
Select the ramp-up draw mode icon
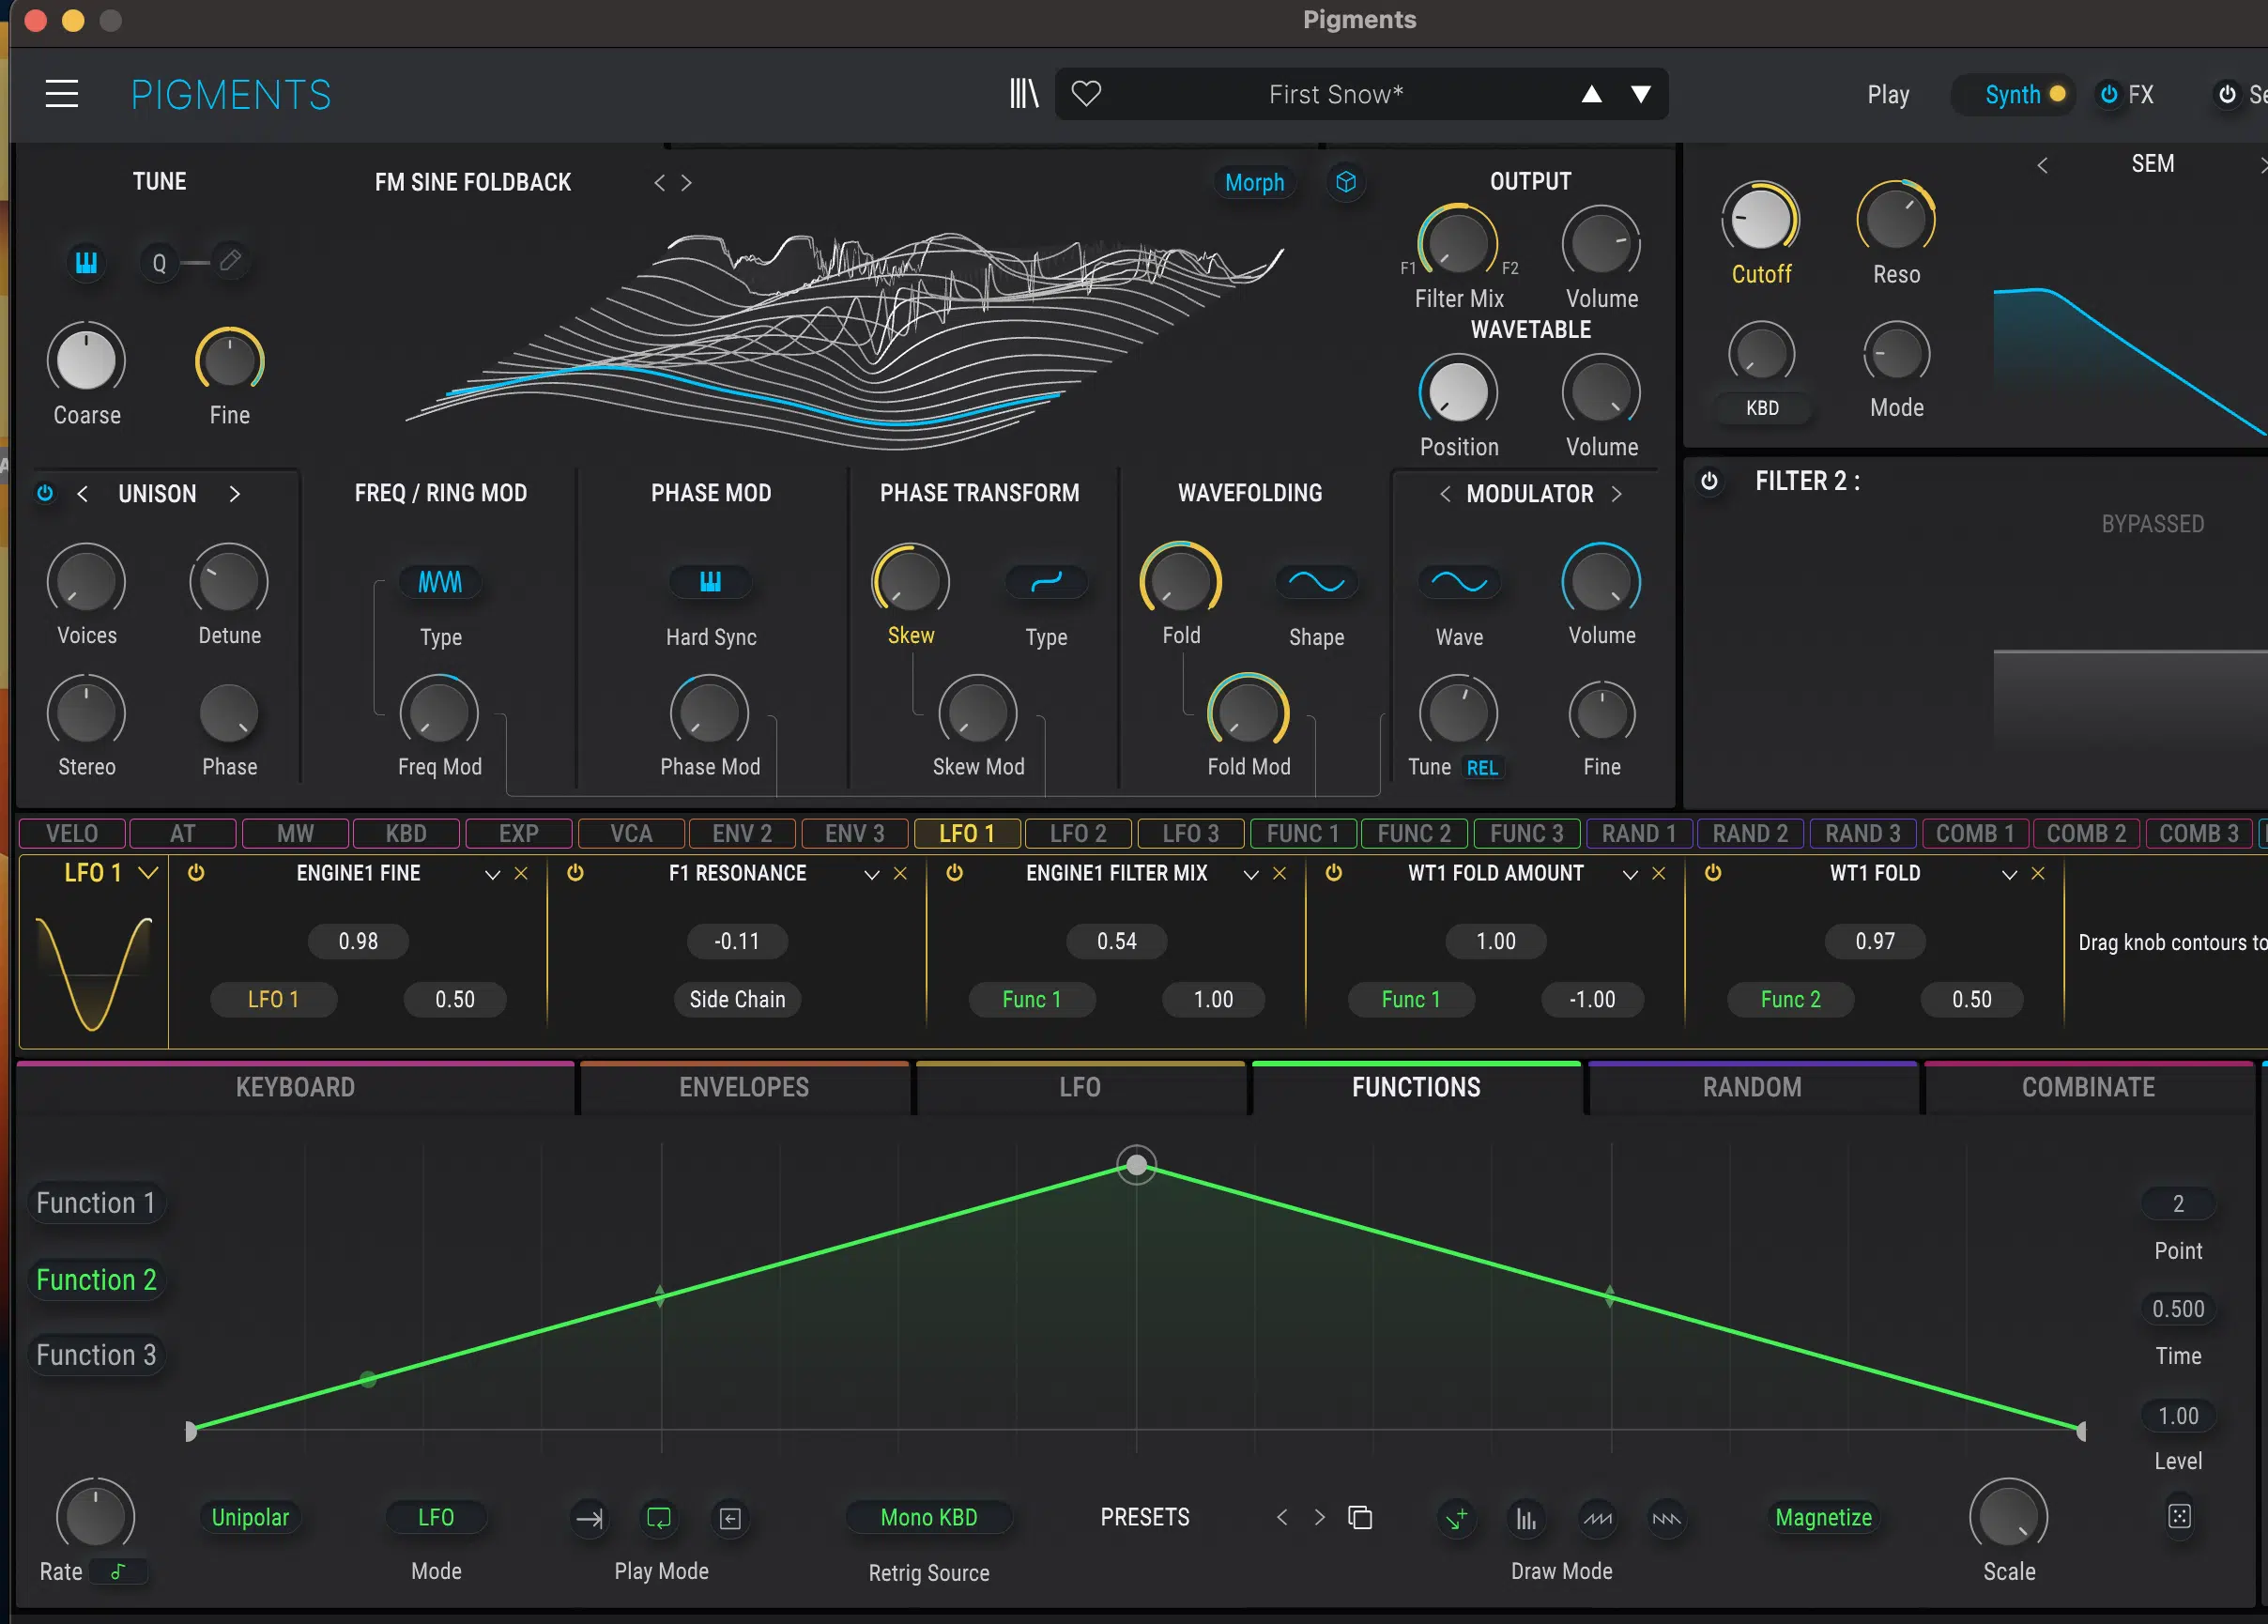pos(1597,1518)
